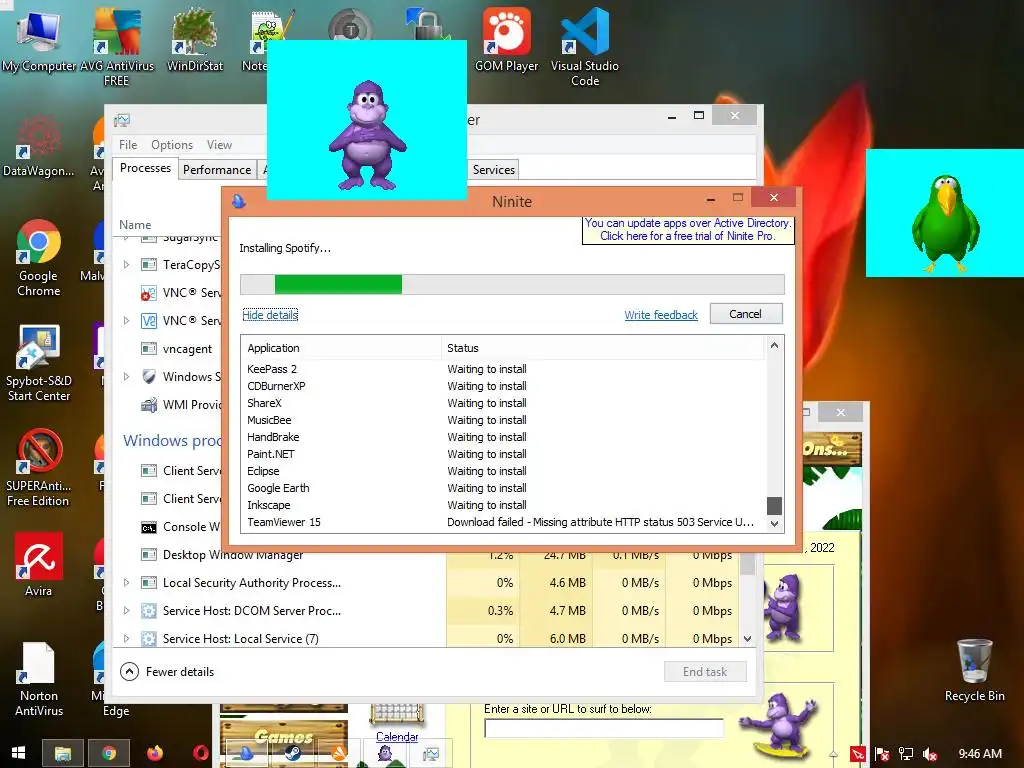Open the DataWagon desktop shortcut

(x=39, y=146)
